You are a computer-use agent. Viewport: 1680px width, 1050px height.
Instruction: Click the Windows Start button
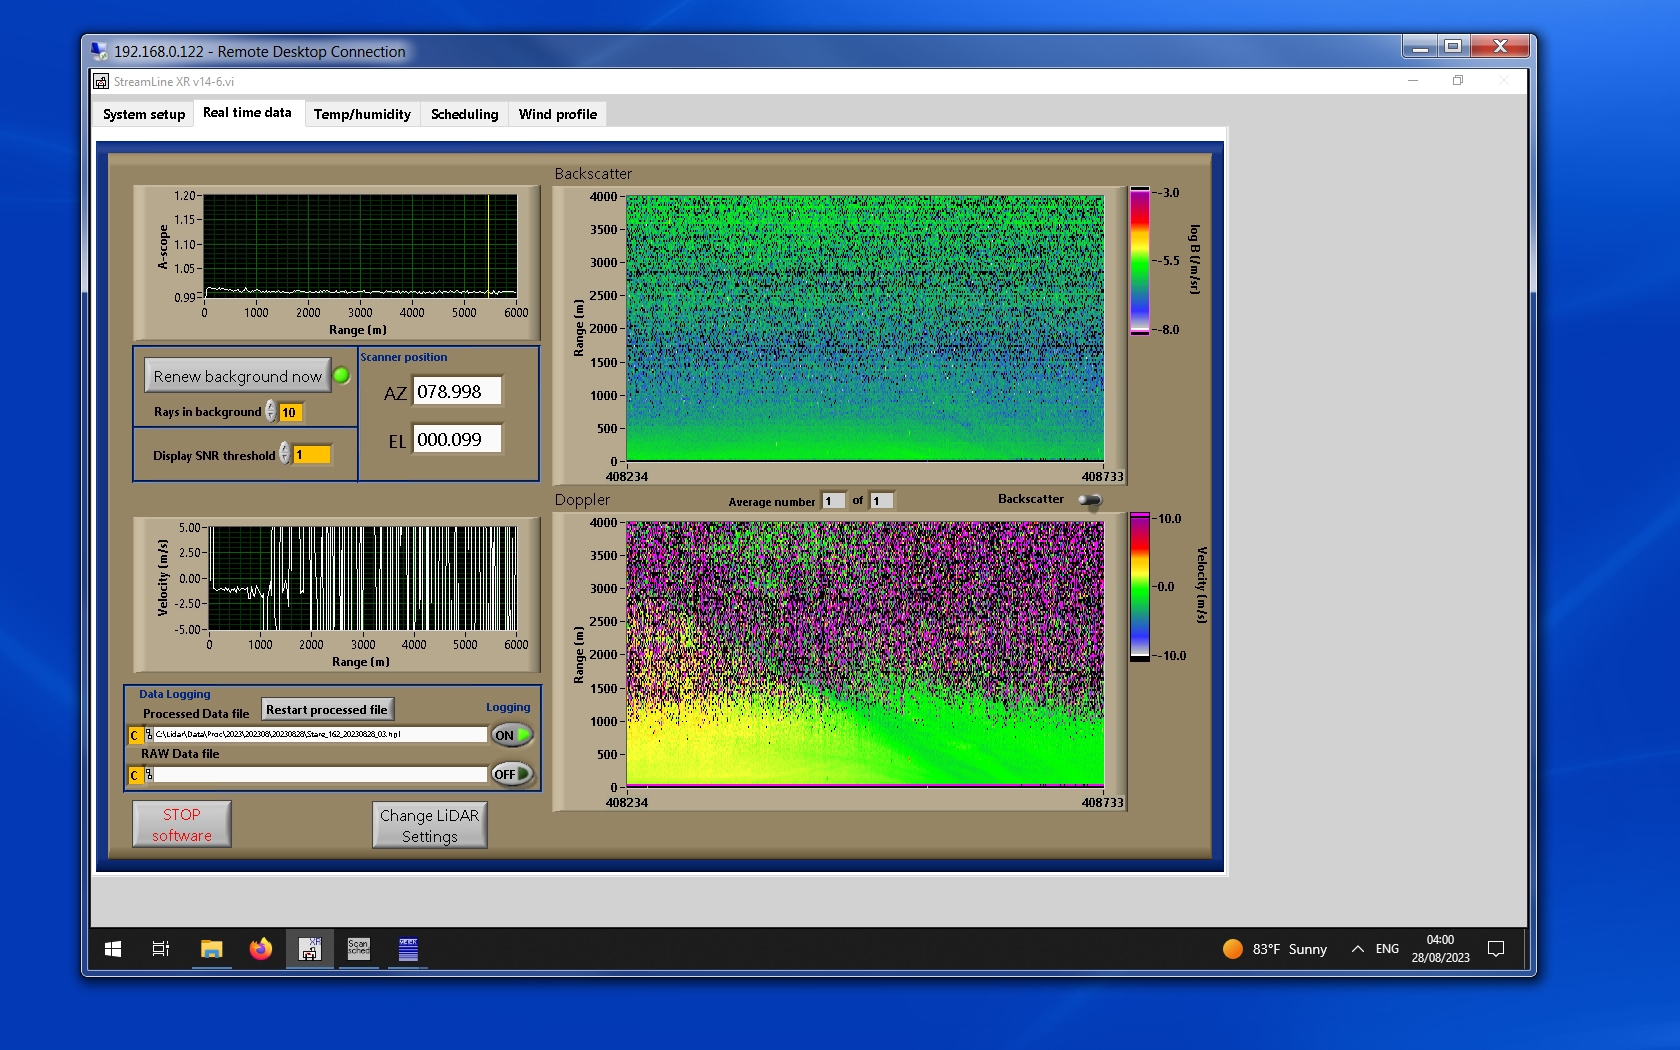point(113,949)
